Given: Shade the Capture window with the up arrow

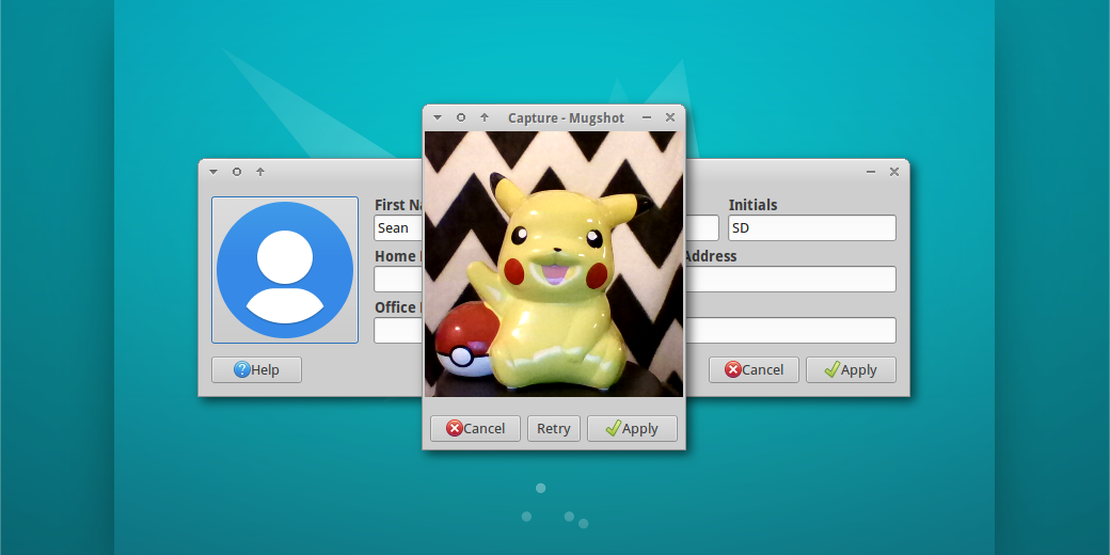Looking at the screenshot, I should pyautogui.click(x=485, y=118).
